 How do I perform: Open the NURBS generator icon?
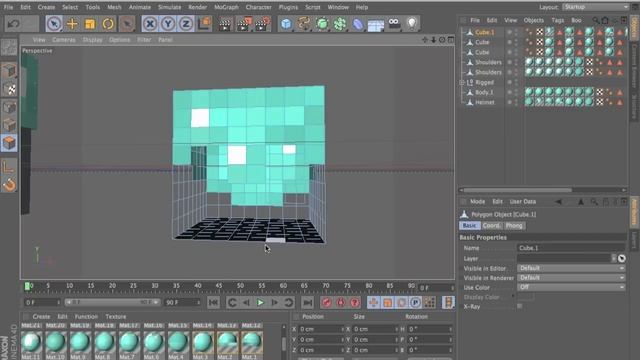(x=322, y=24)
